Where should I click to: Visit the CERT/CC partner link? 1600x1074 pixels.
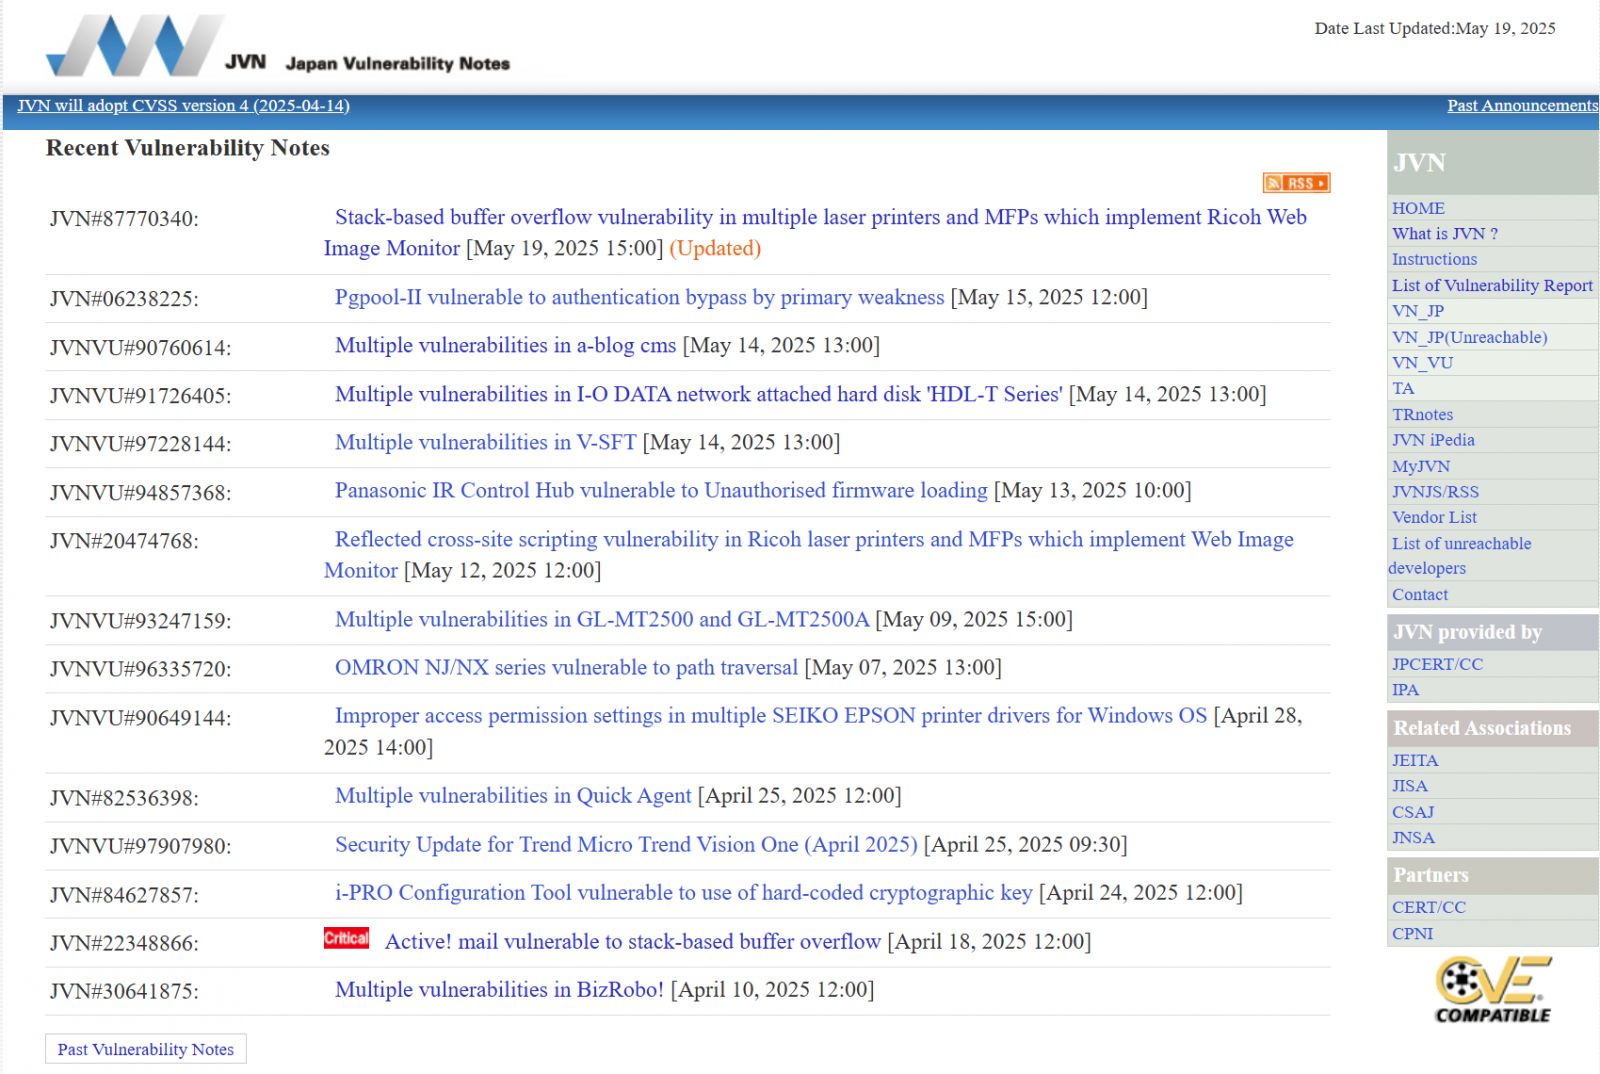1429,907
